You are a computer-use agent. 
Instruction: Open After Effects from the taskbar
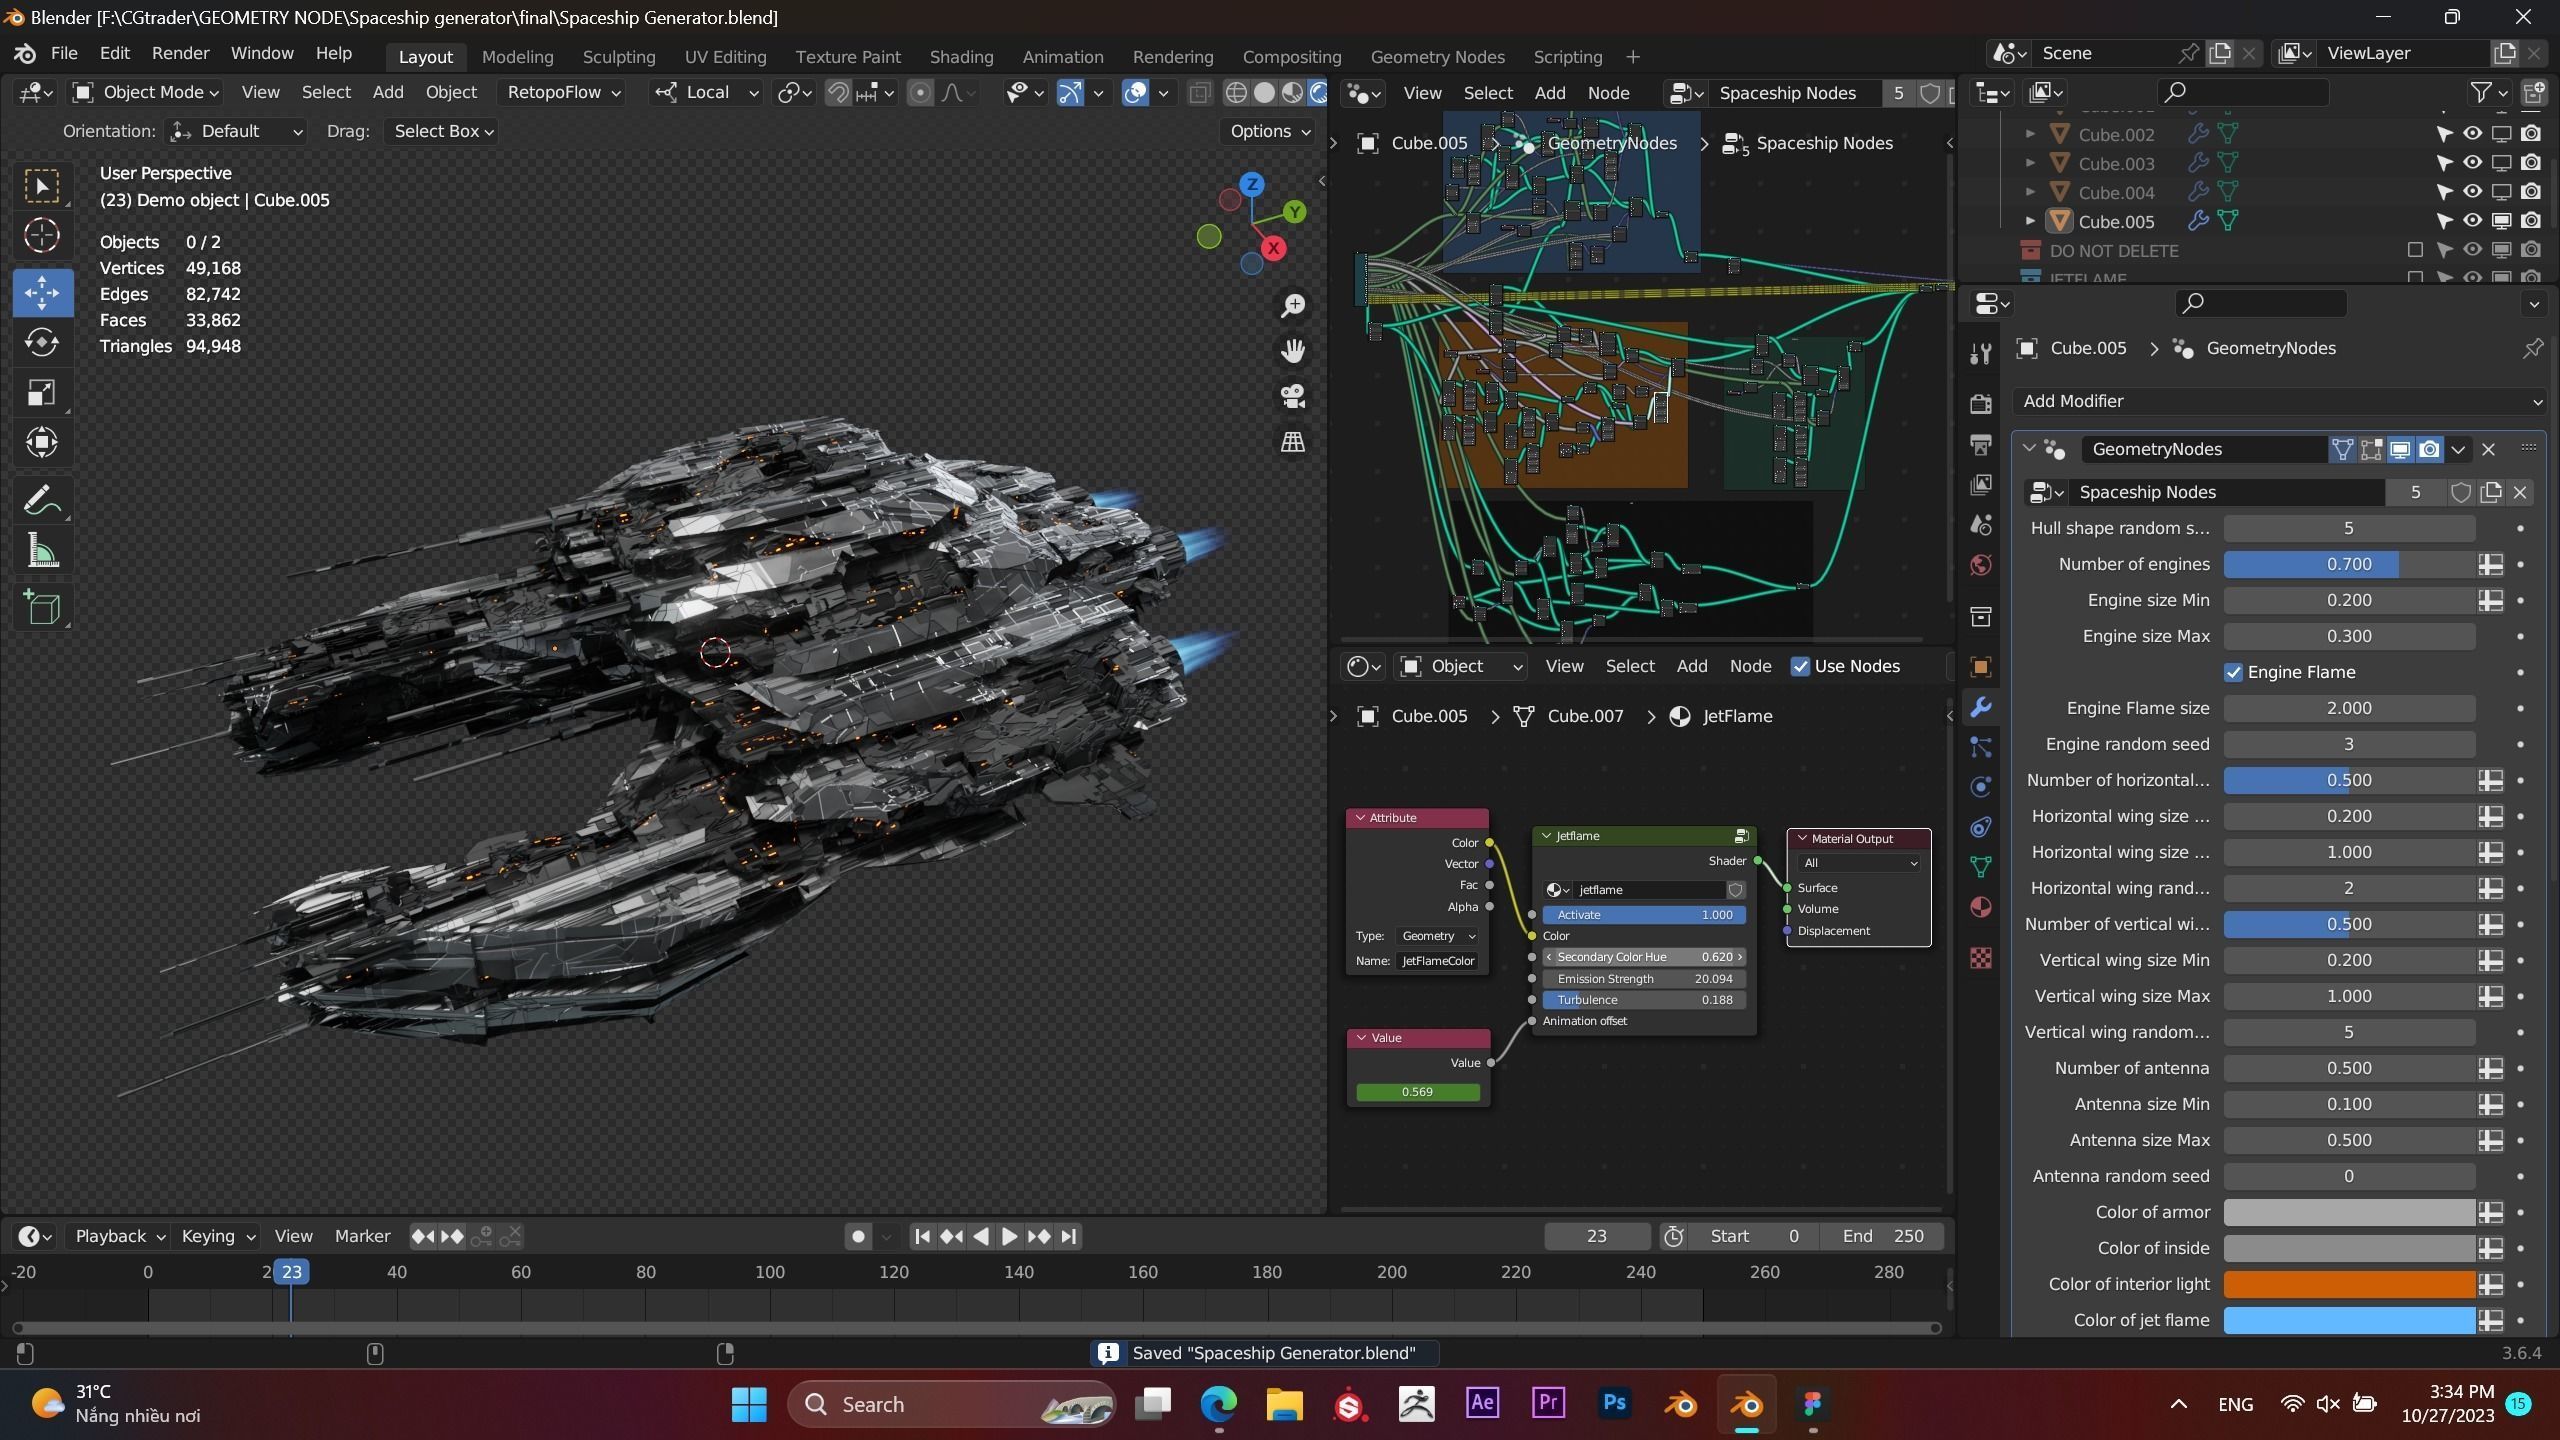pyautogui.click(x=1482, y=1404)
